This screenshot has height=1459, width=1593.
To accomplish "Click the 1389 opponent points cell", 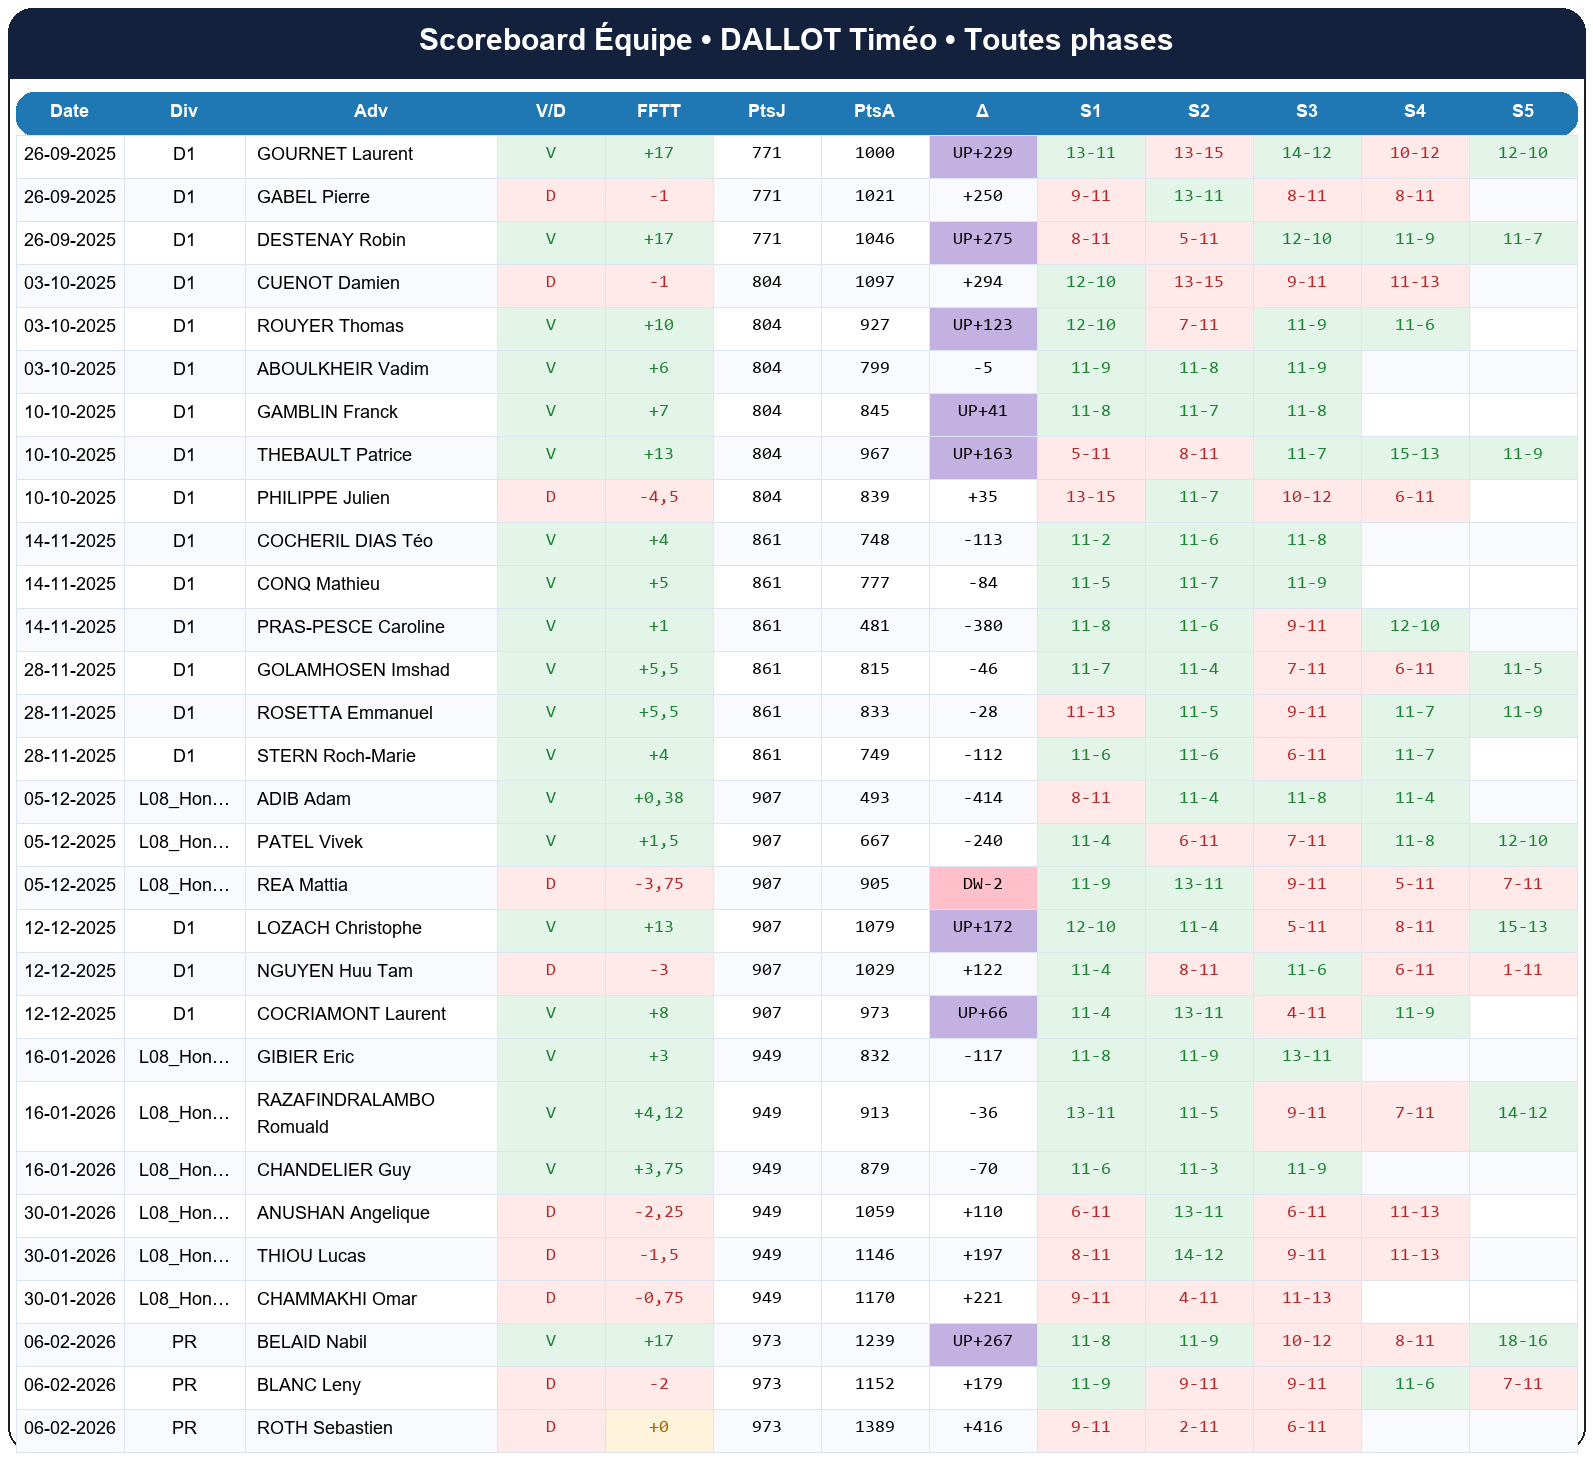I will pyautogui.click(x=874, y=1428).
